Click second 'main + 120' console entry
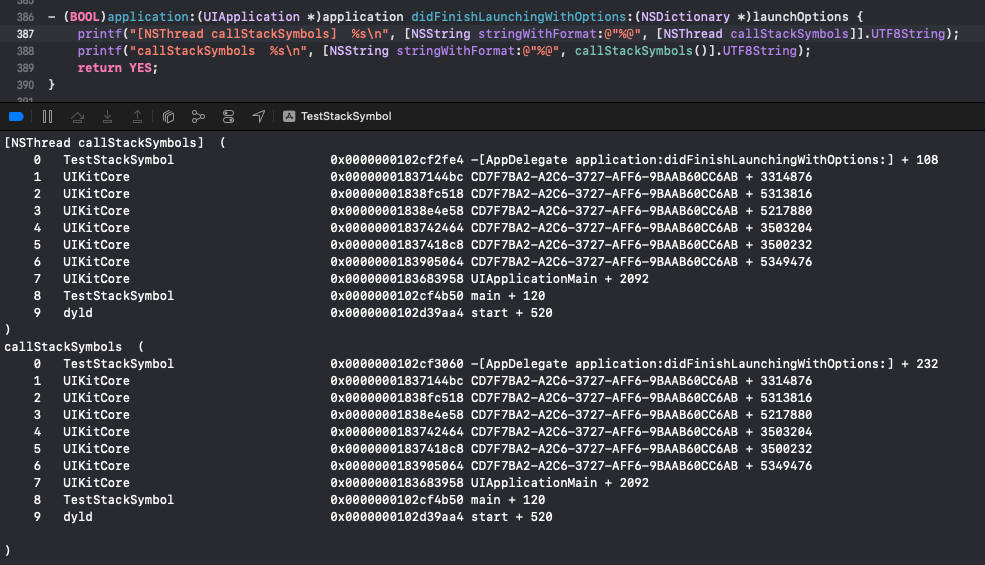985x565 pixels. [x=508, y=500]
